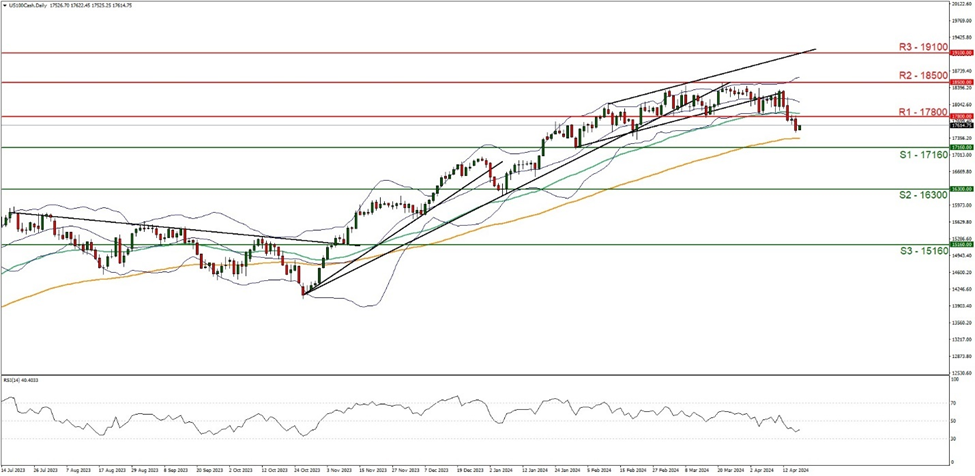The width and height of the screenshot is (975, 476).
Task: Click the 16300.00 green price tag on axis
Action: coord(961,189)
